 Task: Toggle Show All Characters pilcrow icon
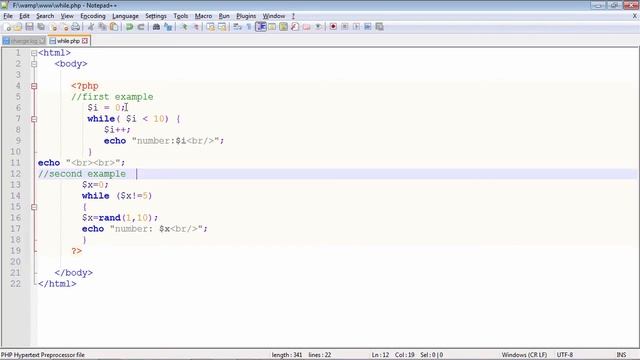[249, 27]
